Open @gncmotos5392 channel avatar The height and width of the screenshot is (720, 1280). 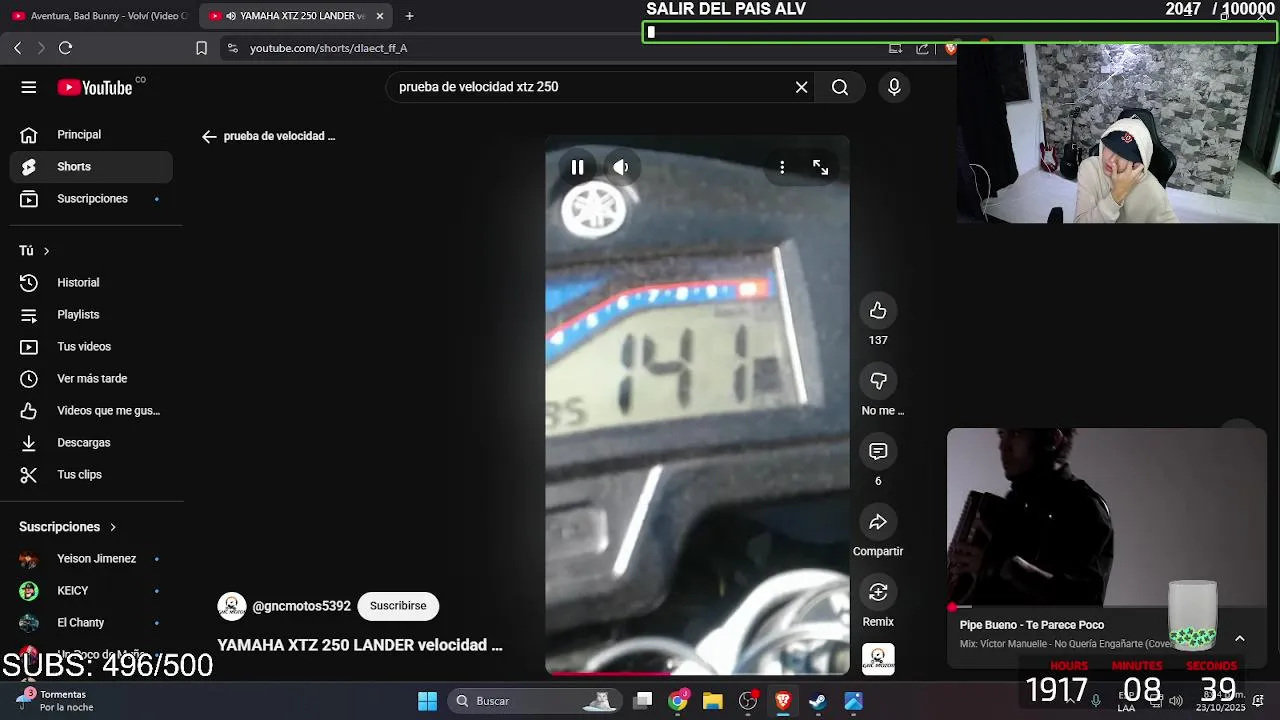pyautogui.click(x=232, y=606)
